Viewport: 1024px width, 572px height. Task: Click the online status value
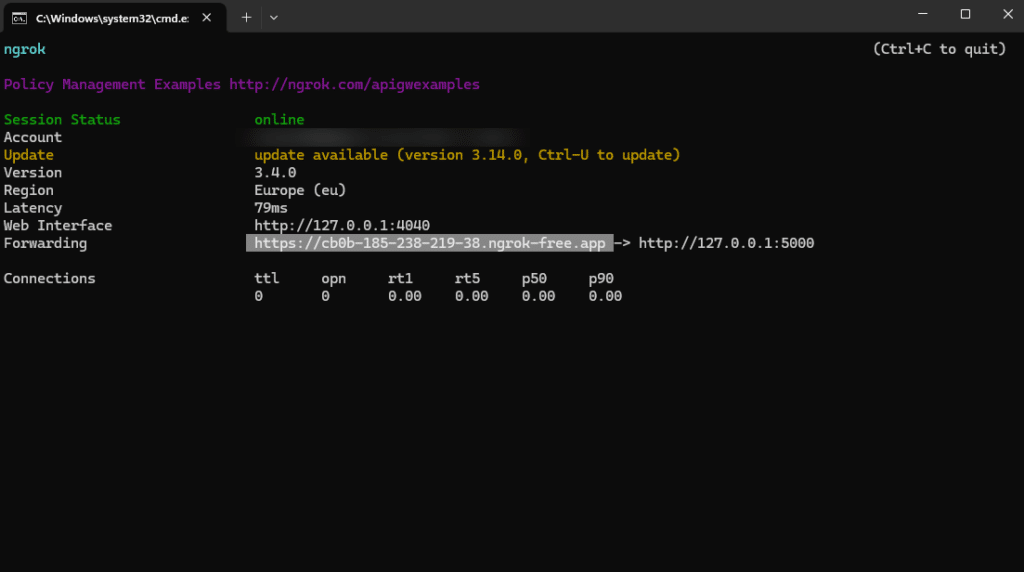tap(279, 119)
